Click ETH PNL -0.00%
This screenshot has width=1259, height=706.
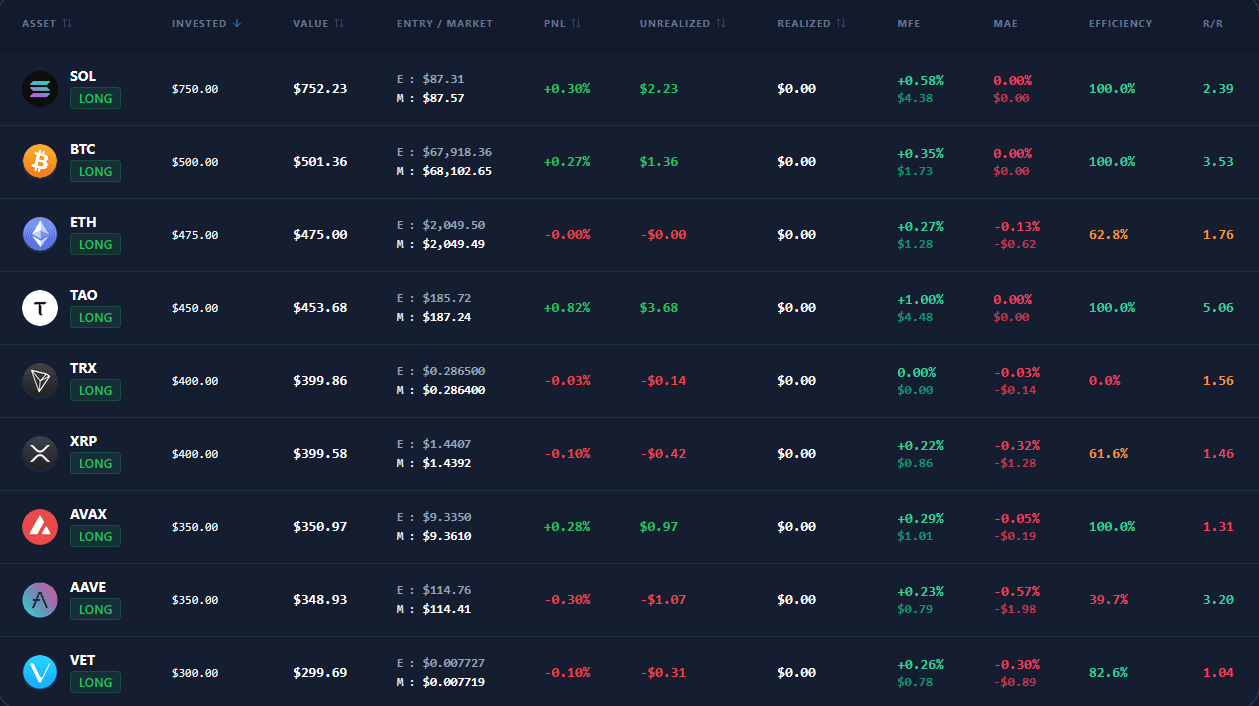(567, 235)
